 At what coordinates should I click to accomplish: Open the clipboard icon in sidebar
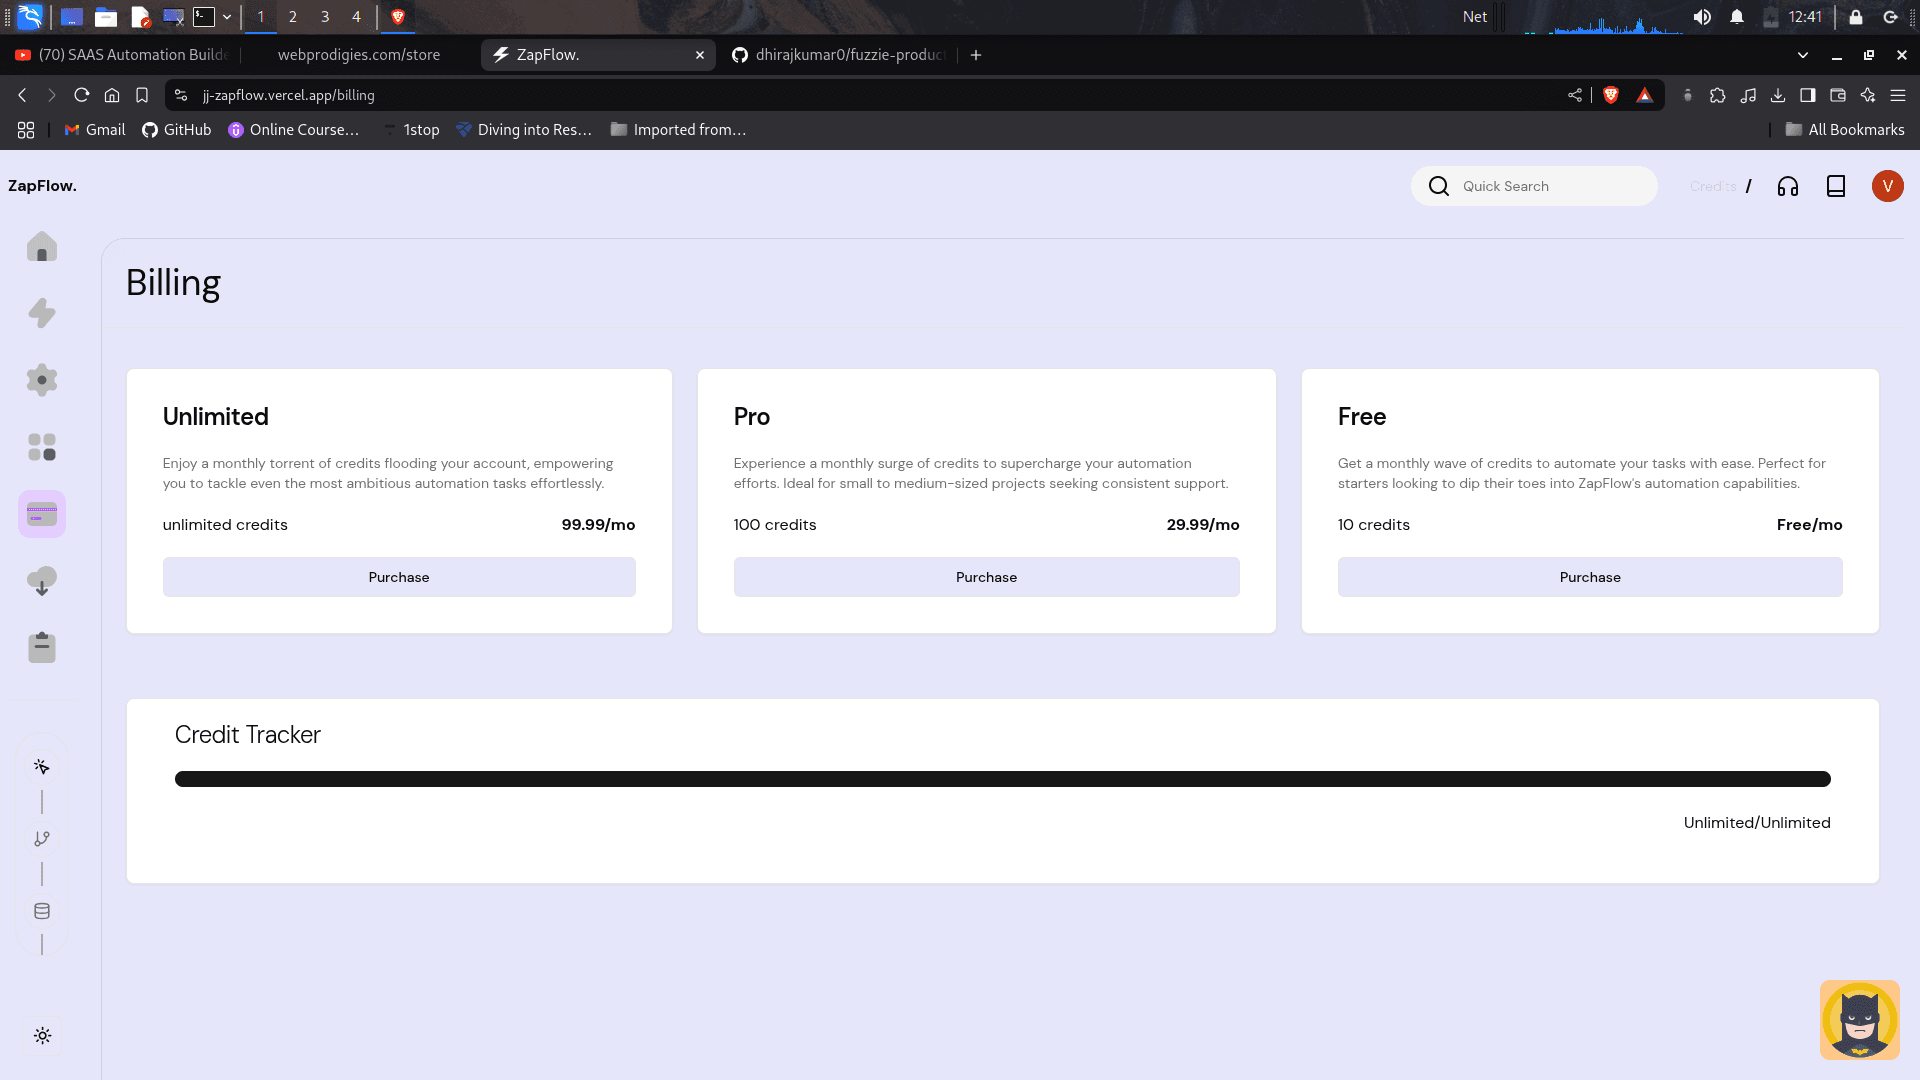tap(41, 647)
